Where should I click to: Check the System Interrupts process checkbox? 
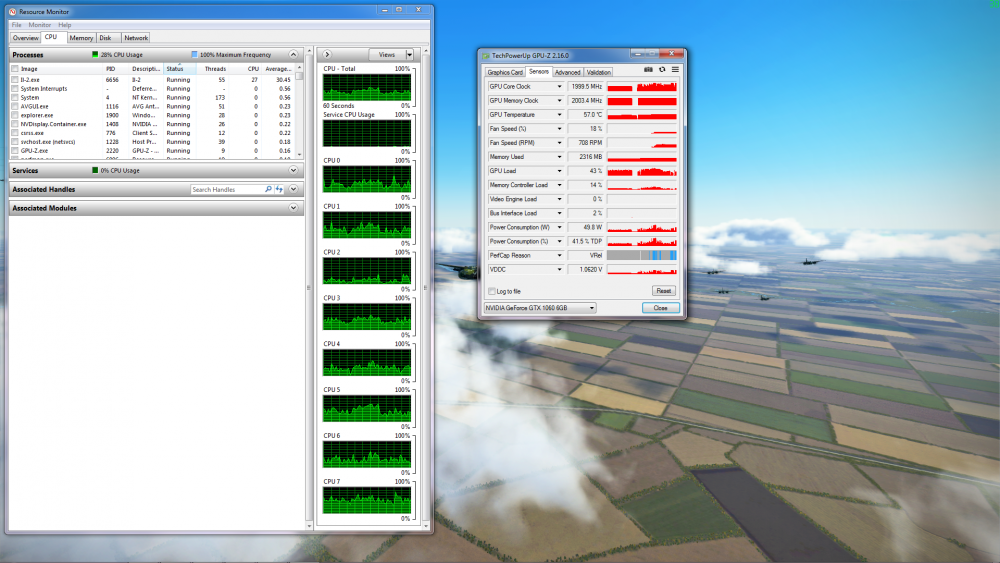(x=15, y=89)
